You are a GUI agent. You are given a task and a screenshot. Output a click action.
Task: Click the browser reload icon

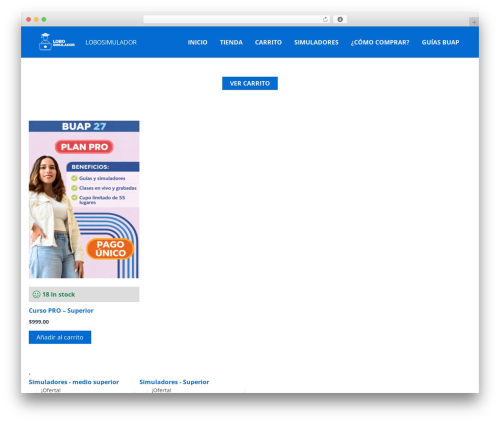click(325, 19)
